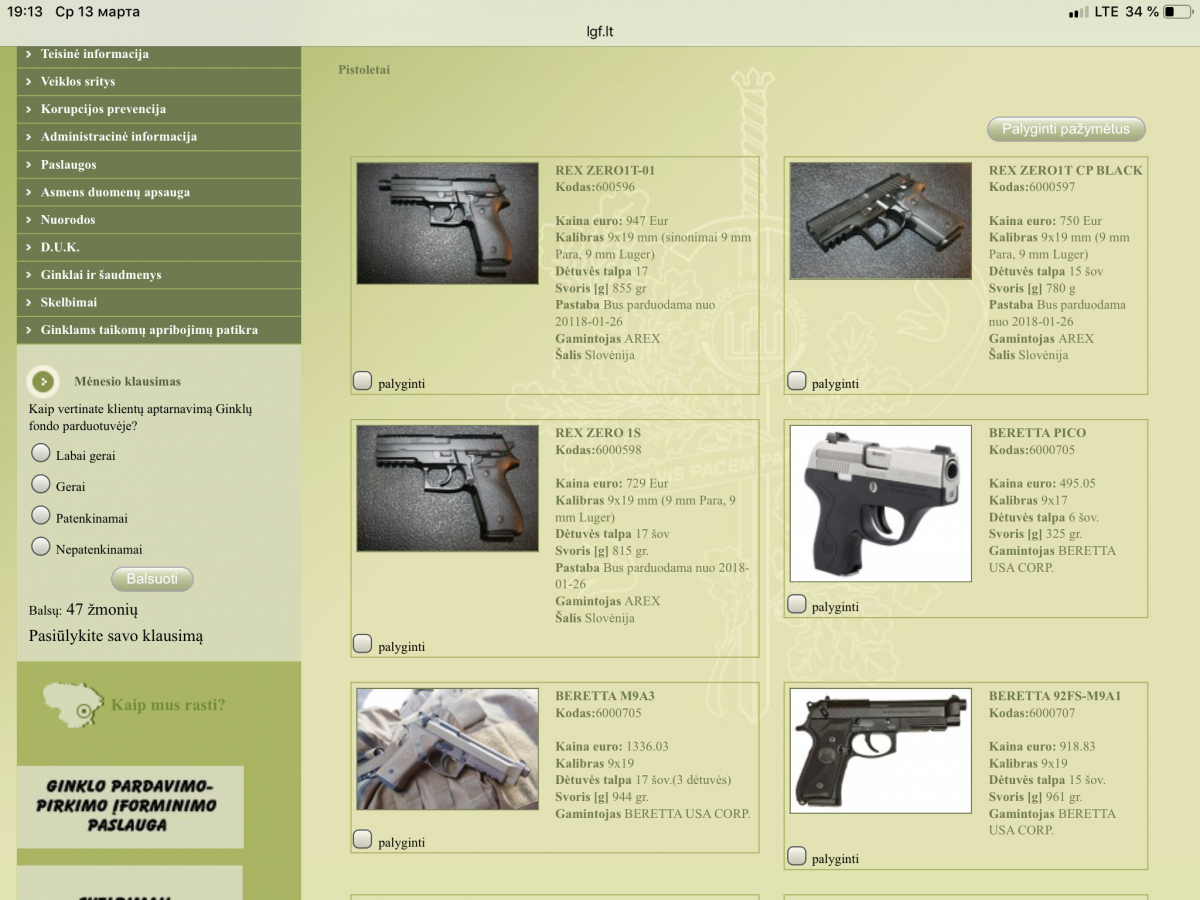Select the Gerai radio option
Image resolution: width=1200 pixels, height=900 pixels.
(41, 484)
